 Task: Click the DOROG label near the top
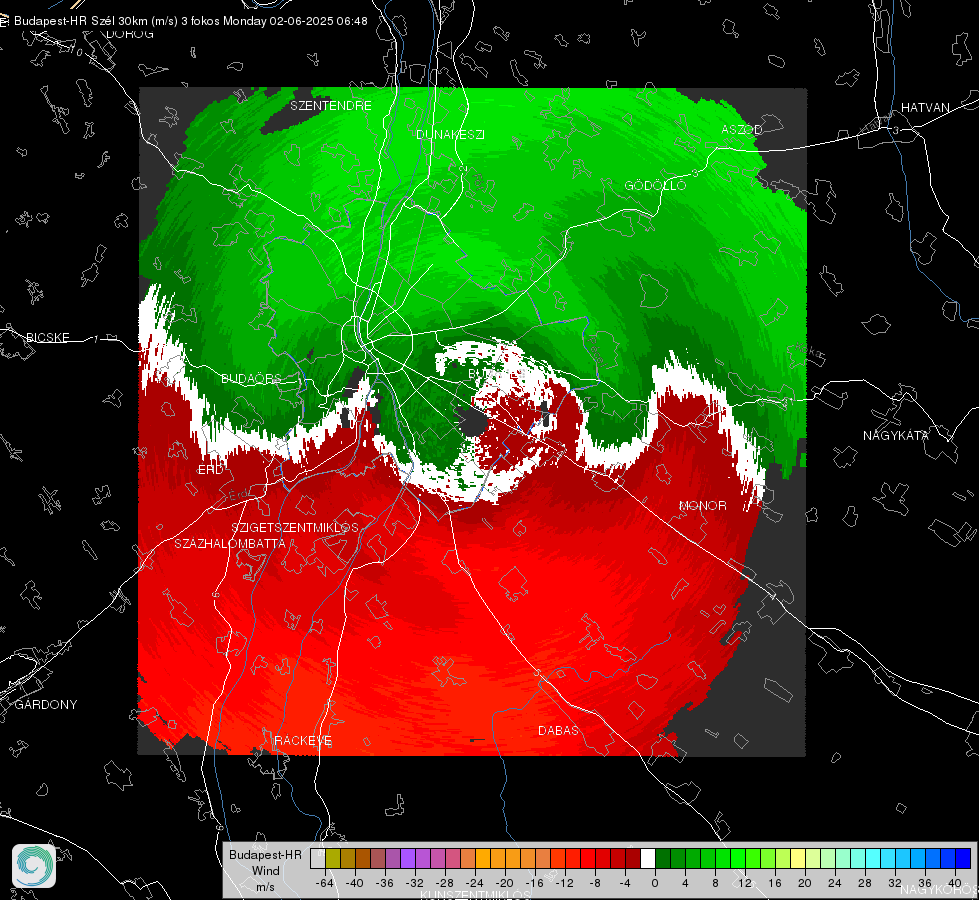130,34
